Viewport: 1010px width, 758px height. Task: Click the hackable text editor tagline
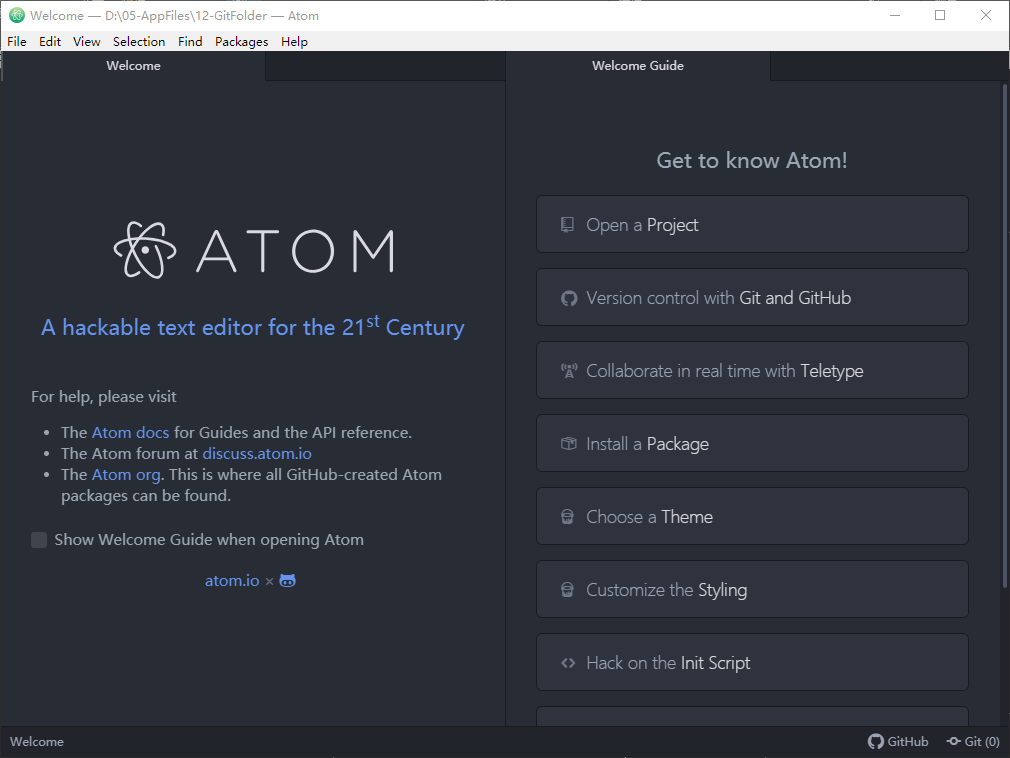(x=252, y=327)
